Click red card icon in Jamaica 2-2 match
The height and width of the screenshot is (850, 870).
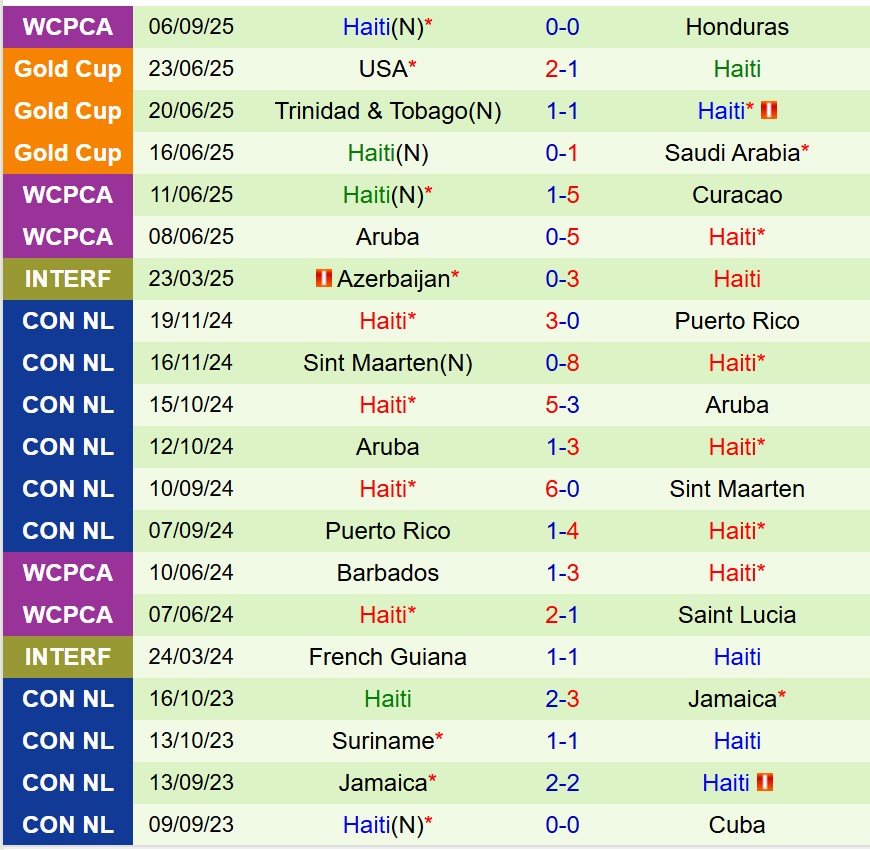765,783
